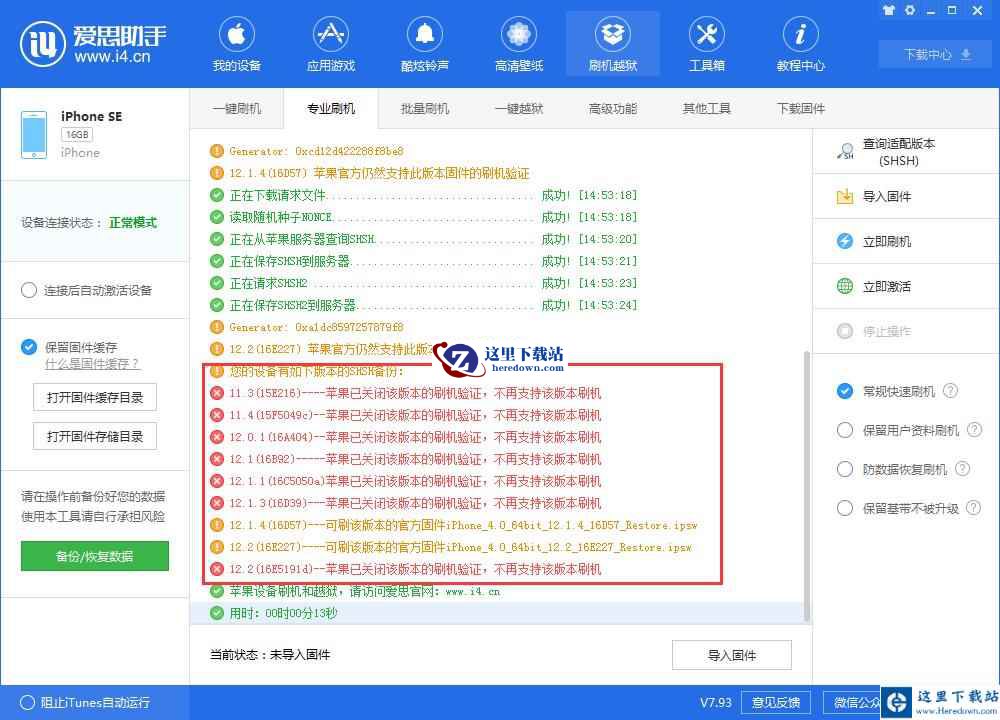Click 查询适配版本 (SHSH) search icon
Viewport: 1000px width, 720px height.
(x=845, y=151)
